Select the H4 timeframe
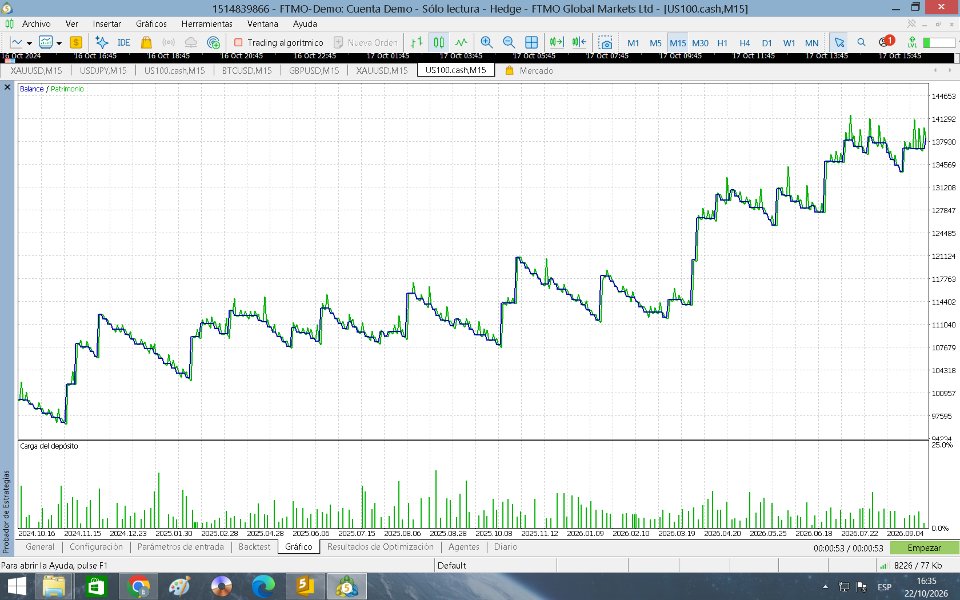Image resolution: width=960 pixels, height=600 pixels. point(744,43)
